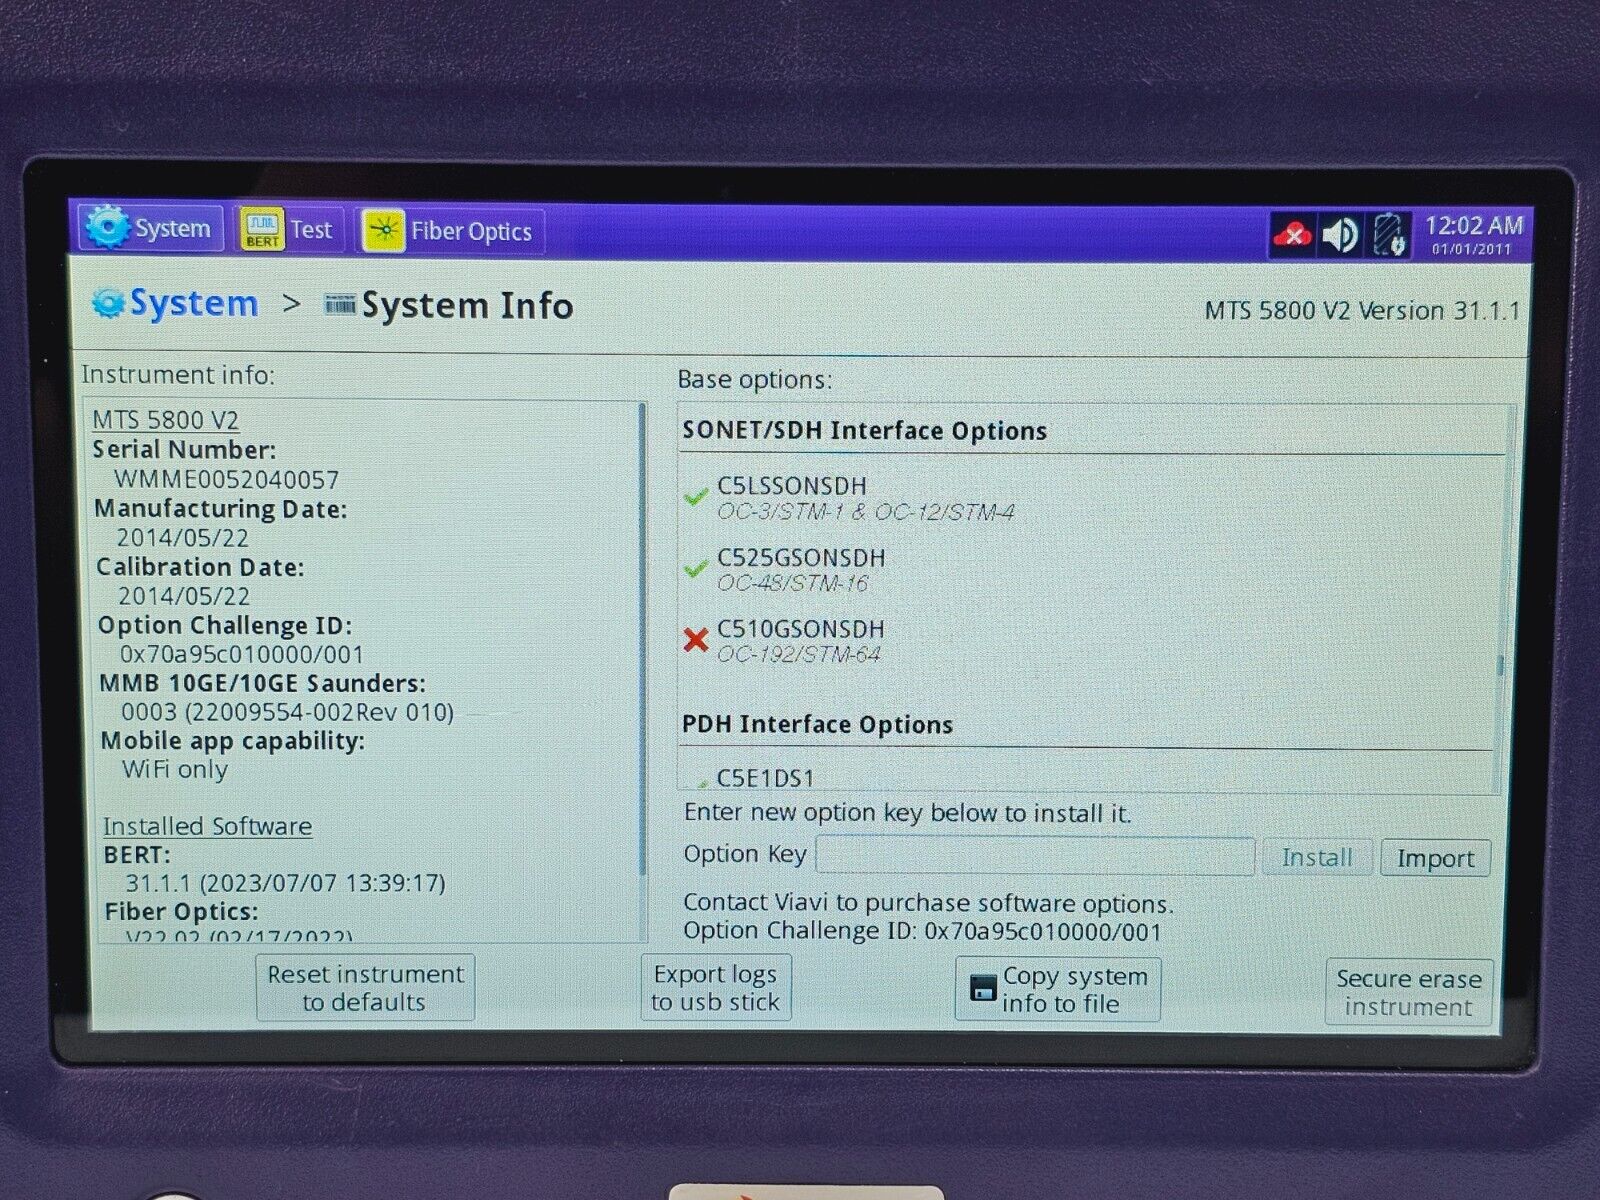Click Reset instrument to defaults
This screenshot has height=1200, width=1600.
pyautogui.click(x=365, y=988)
